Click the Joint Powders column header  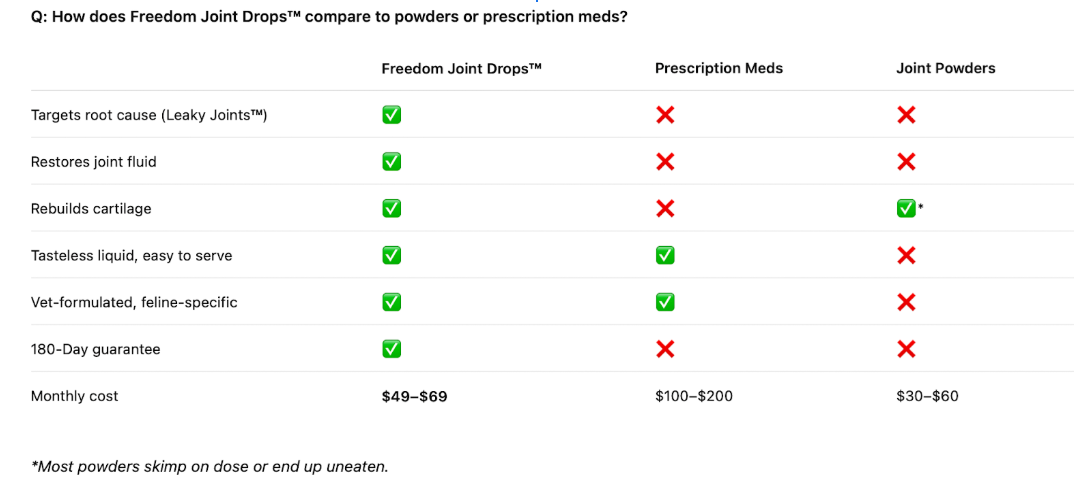click(945, 68)
